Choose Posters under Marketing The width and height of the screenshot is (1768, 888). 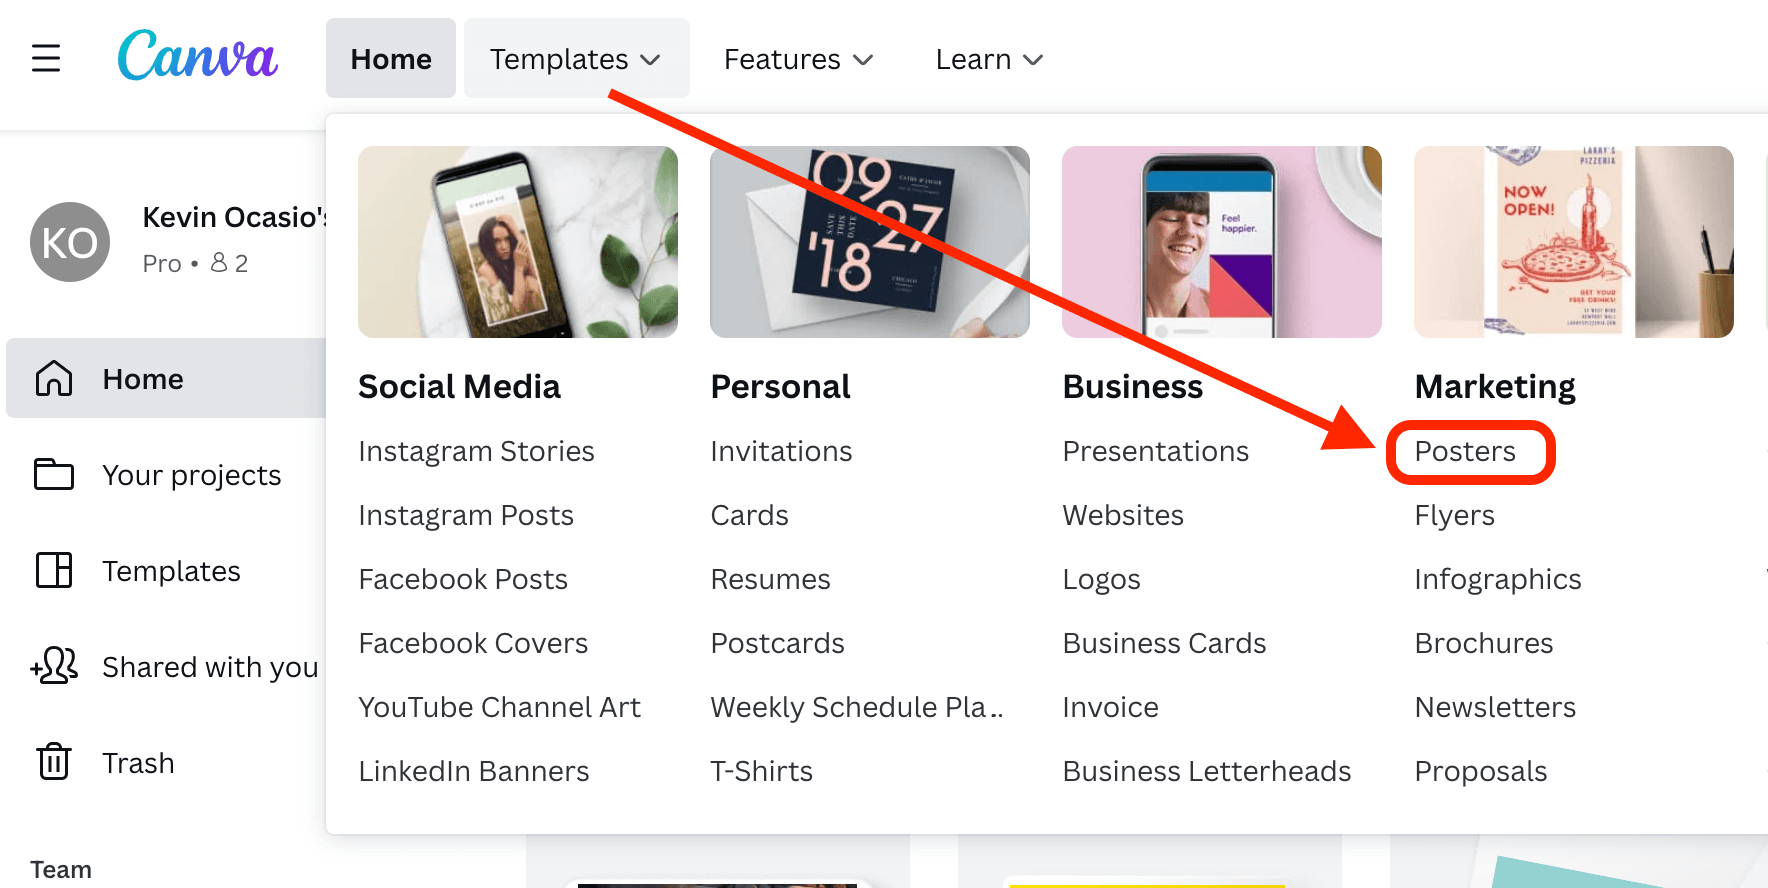coord(1465,451)
